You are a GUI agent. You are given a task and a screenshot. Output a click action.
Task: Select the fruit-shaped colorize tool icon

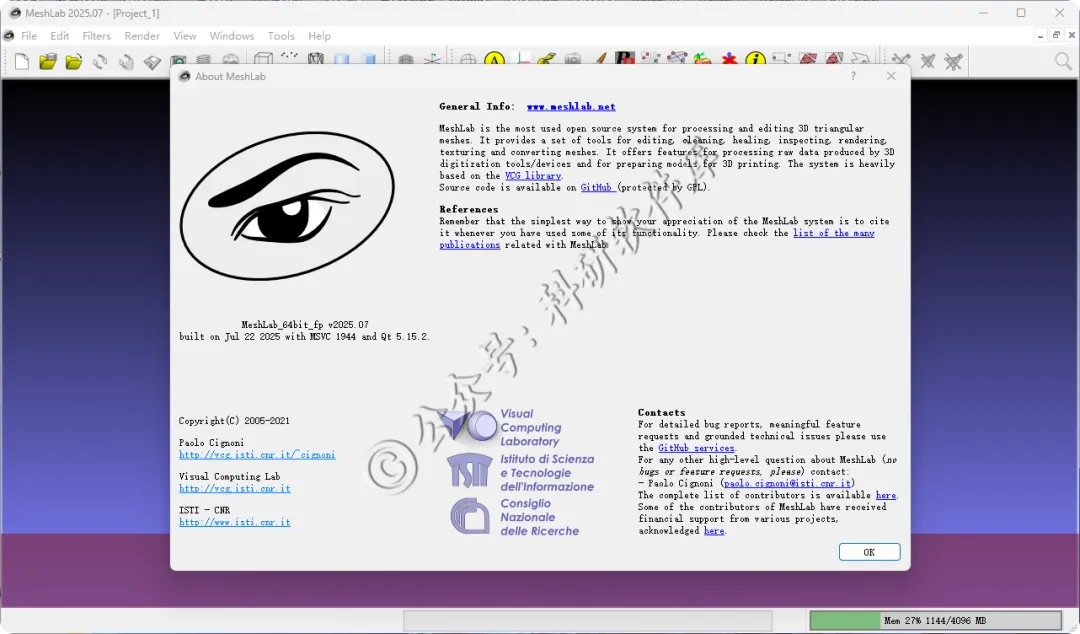(x=703, y=59)
